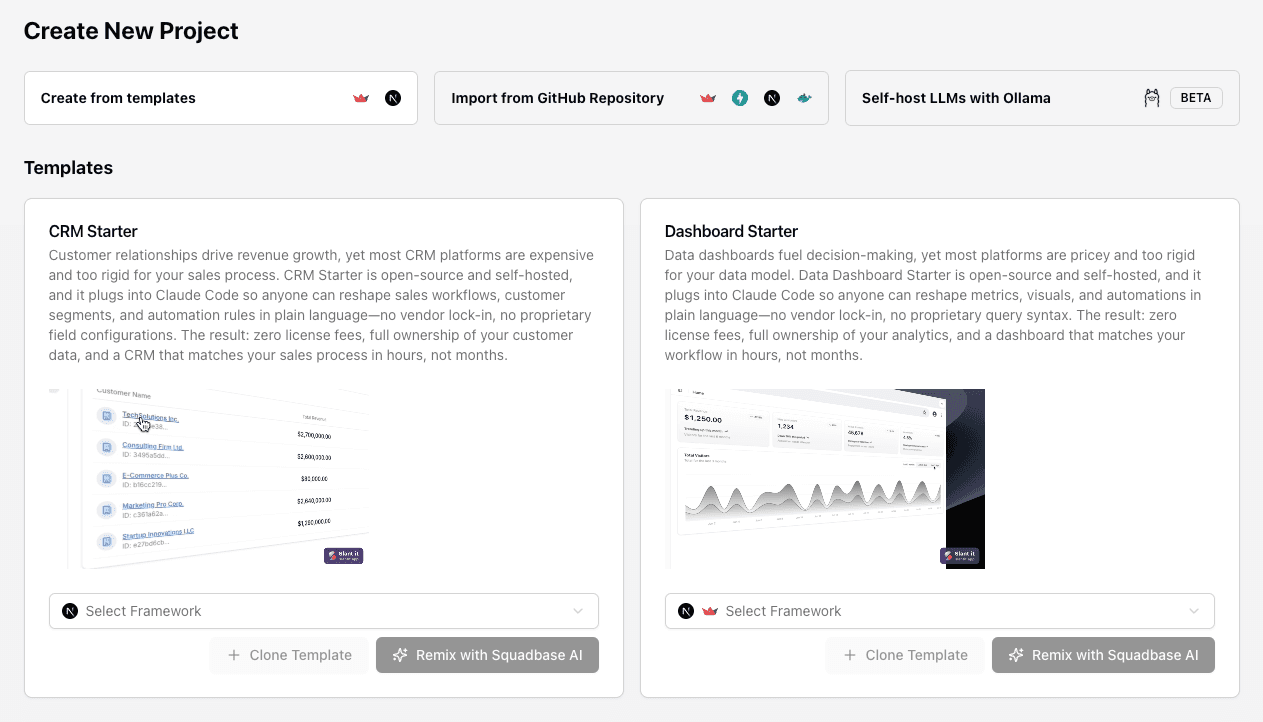Viewport: 1263px width, 722px height.
Task: Click Next.js icon in Dashboard Starter framework selector
Action: (x=686, y=611)
